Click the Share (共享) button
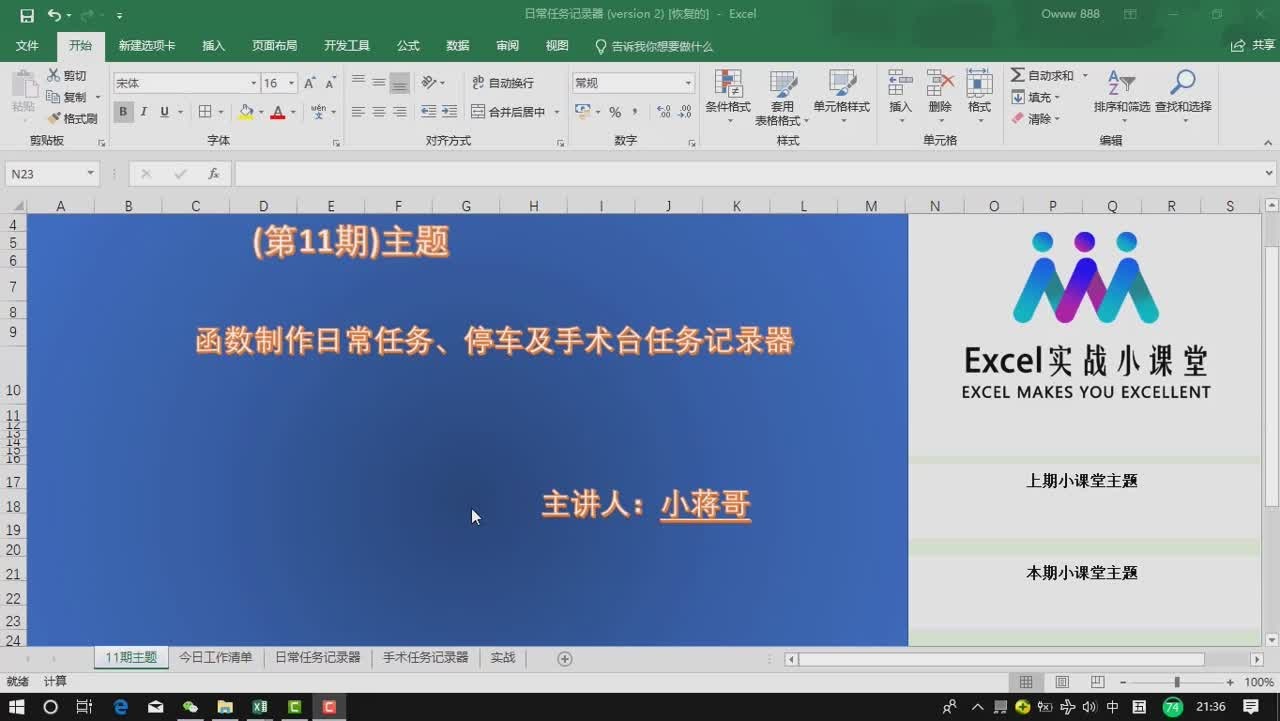The image size is (1280, 721). [x=1253, y=46]
